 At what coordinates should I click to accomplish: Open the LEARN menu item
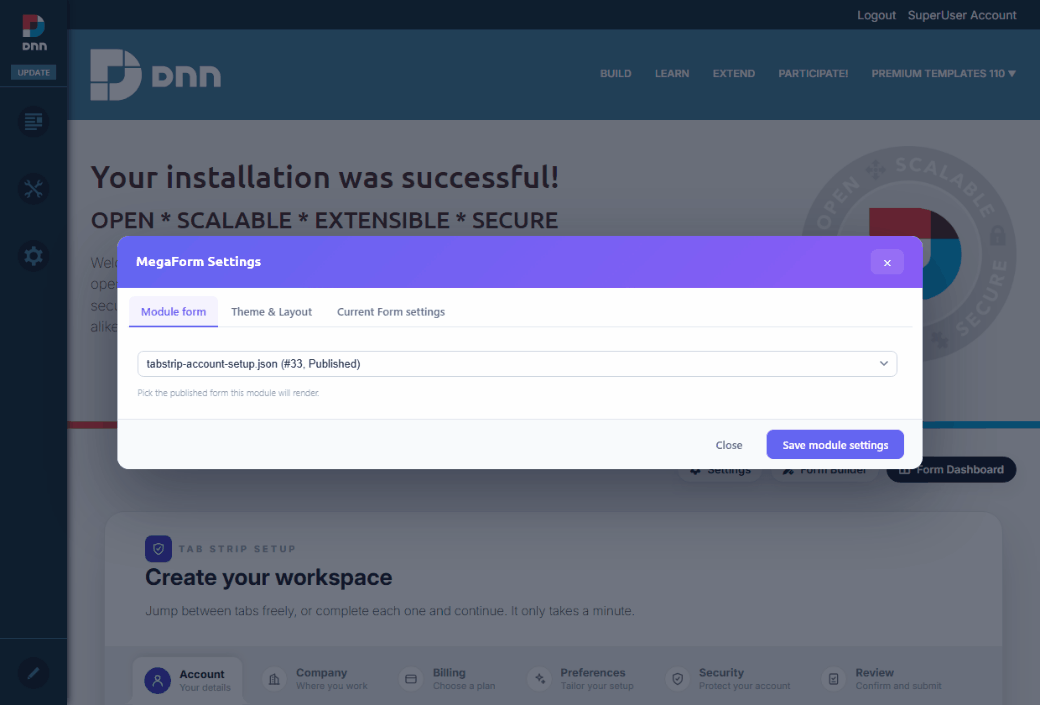coord(672,74)
